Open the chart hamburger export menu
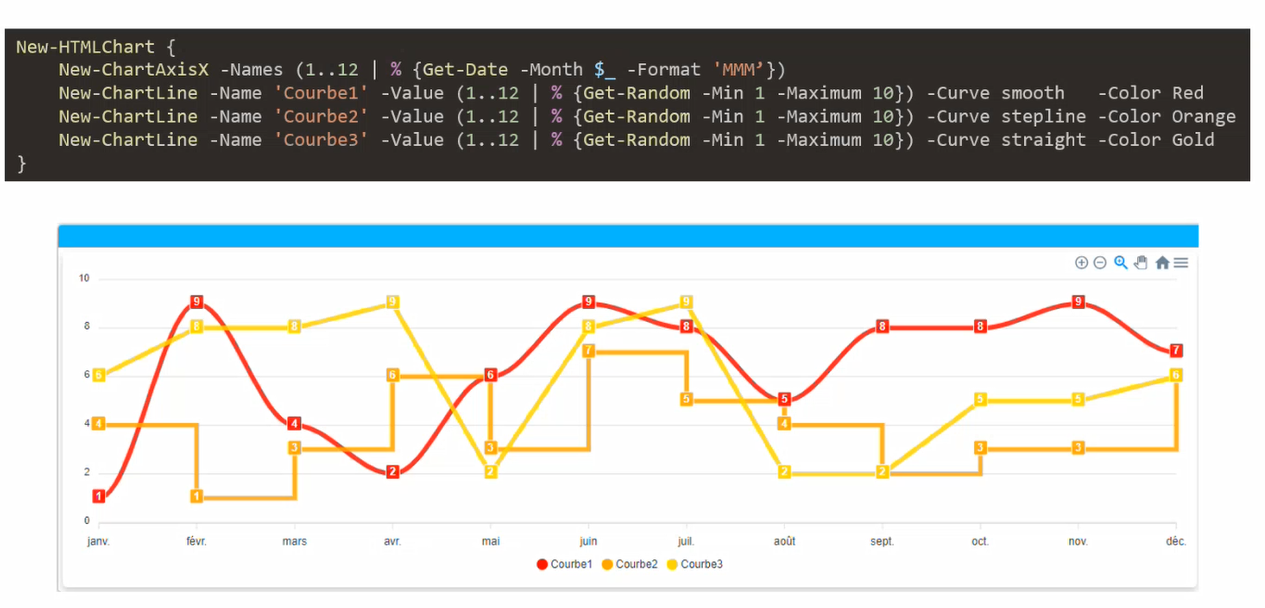This screenshot has width=1265, height=608. pyautogui.click(x=1181, y=263)
